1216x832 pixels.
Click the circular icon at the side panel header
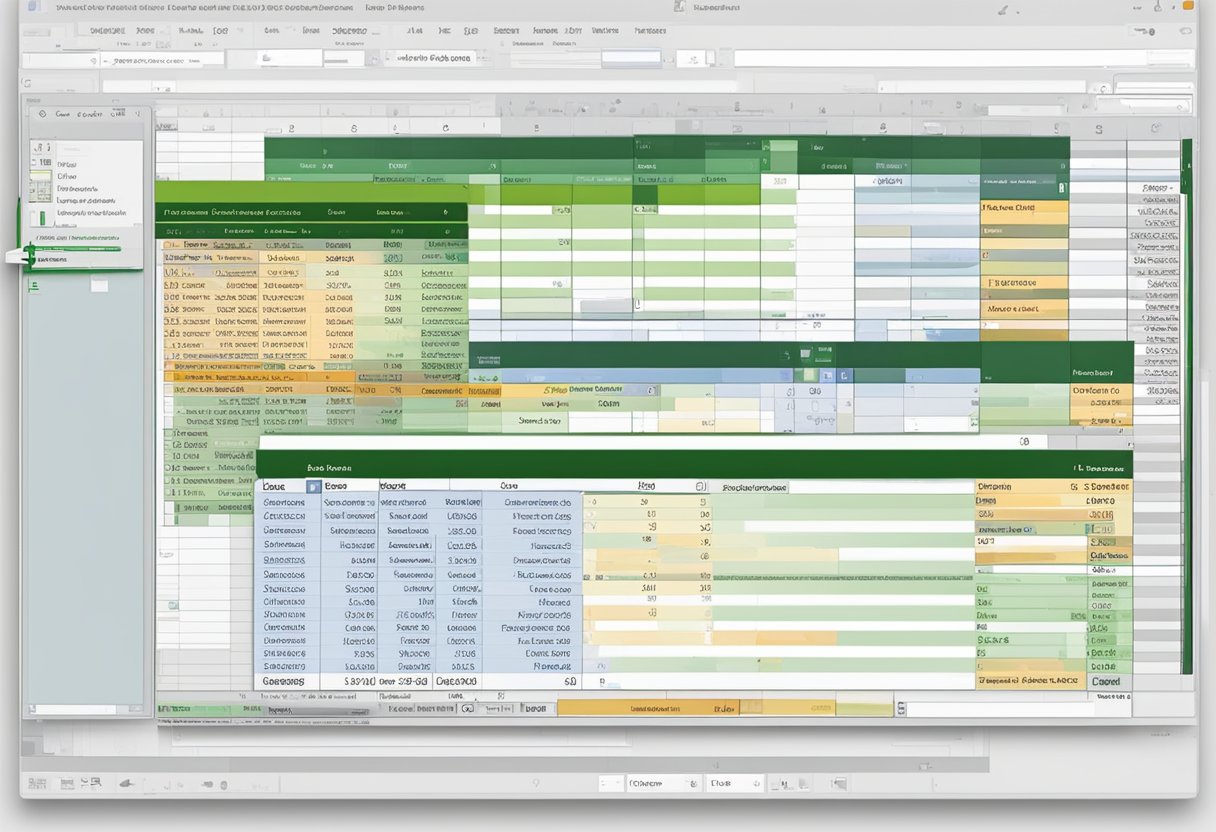[x=41, y=114]
